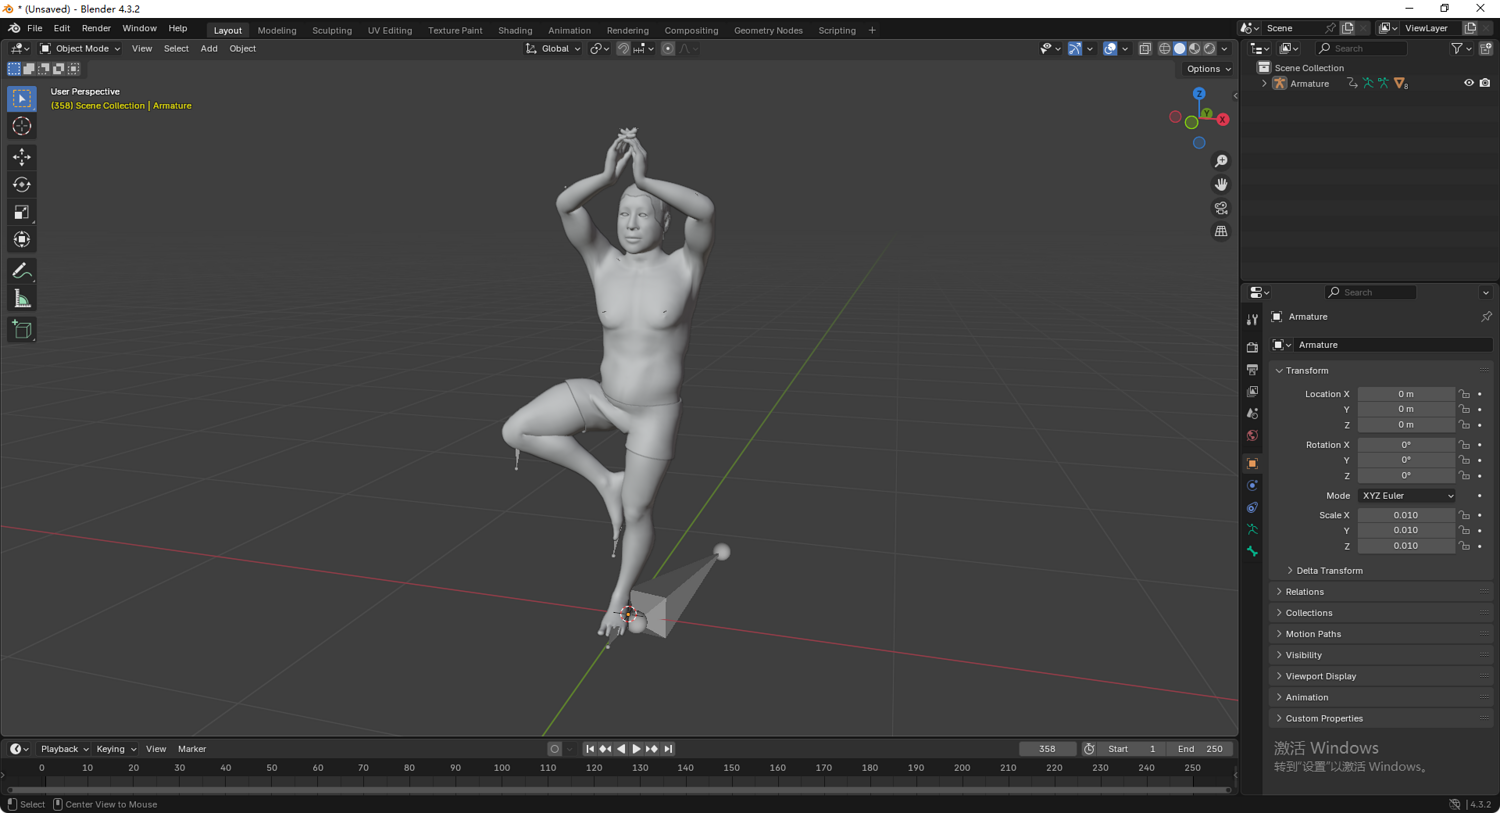Open the timeline Marker menu
1500x813 pixels.
click(x=192, y=749)
